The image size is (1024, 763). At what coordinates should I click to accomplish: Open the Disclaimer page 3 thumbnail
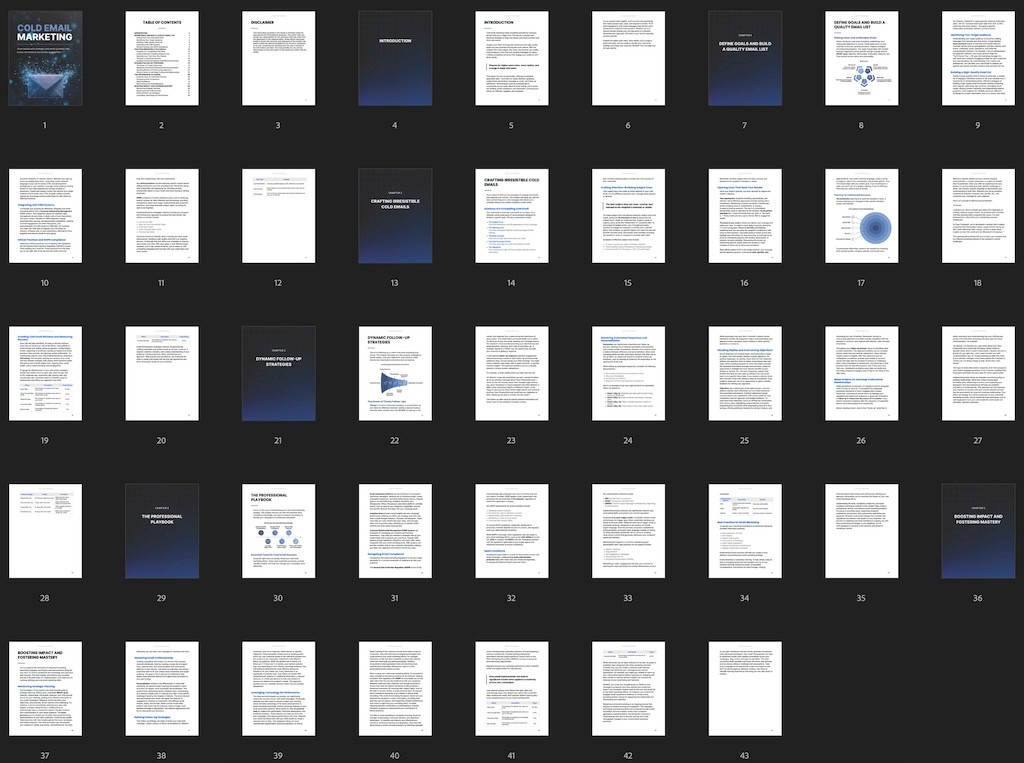click(279, 58)
